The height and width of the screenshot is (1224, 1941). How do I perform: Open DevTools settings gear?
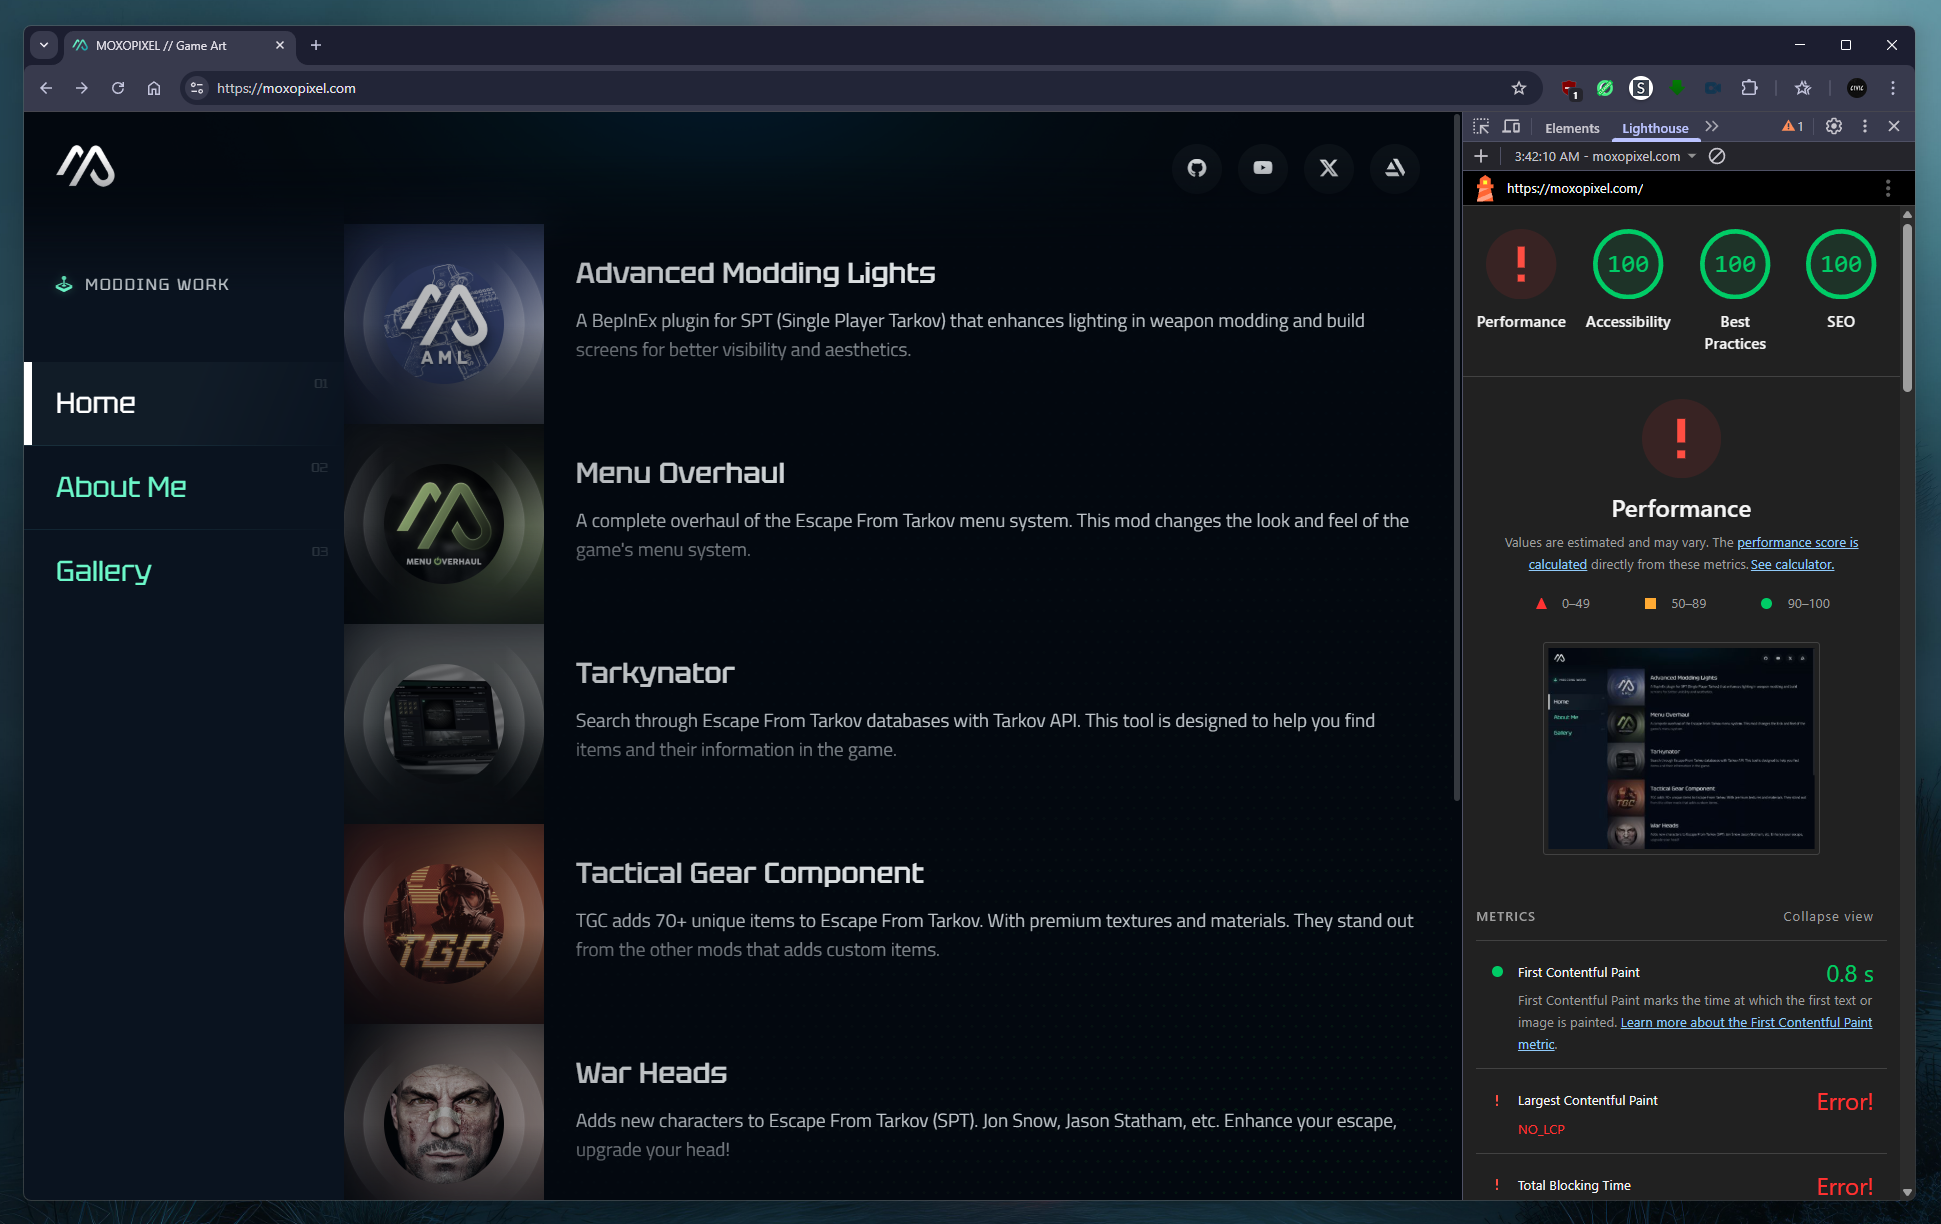coord(1834,126)
